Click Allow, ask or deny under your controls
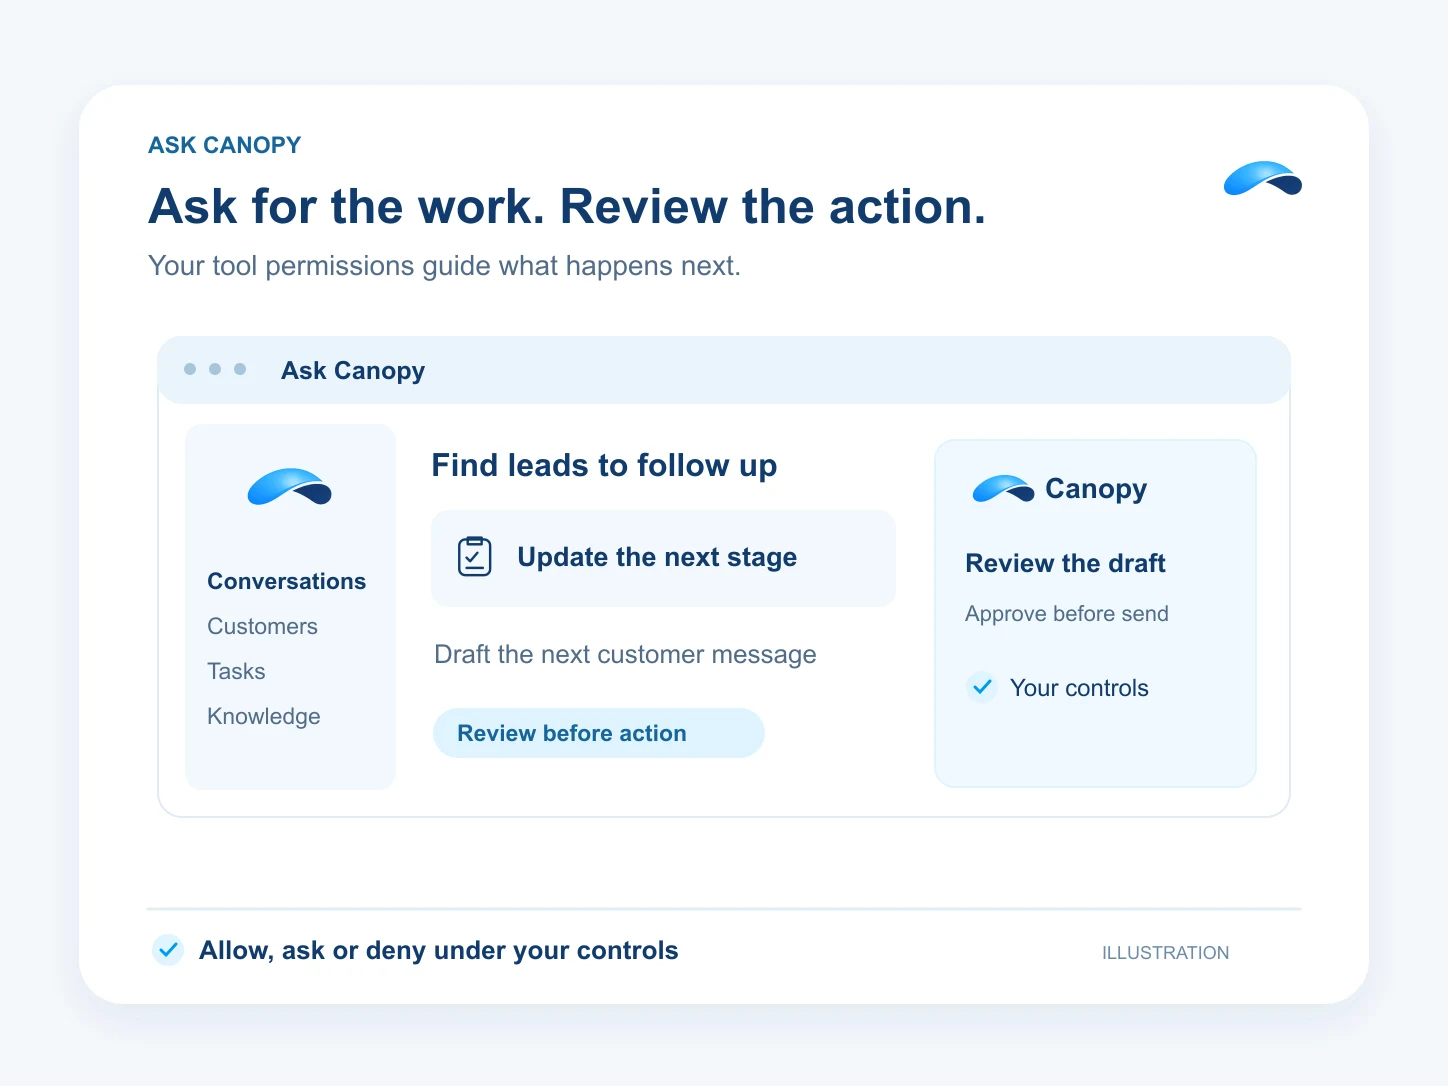Viewport: 1448px width, 1086px height. point(439,950)
